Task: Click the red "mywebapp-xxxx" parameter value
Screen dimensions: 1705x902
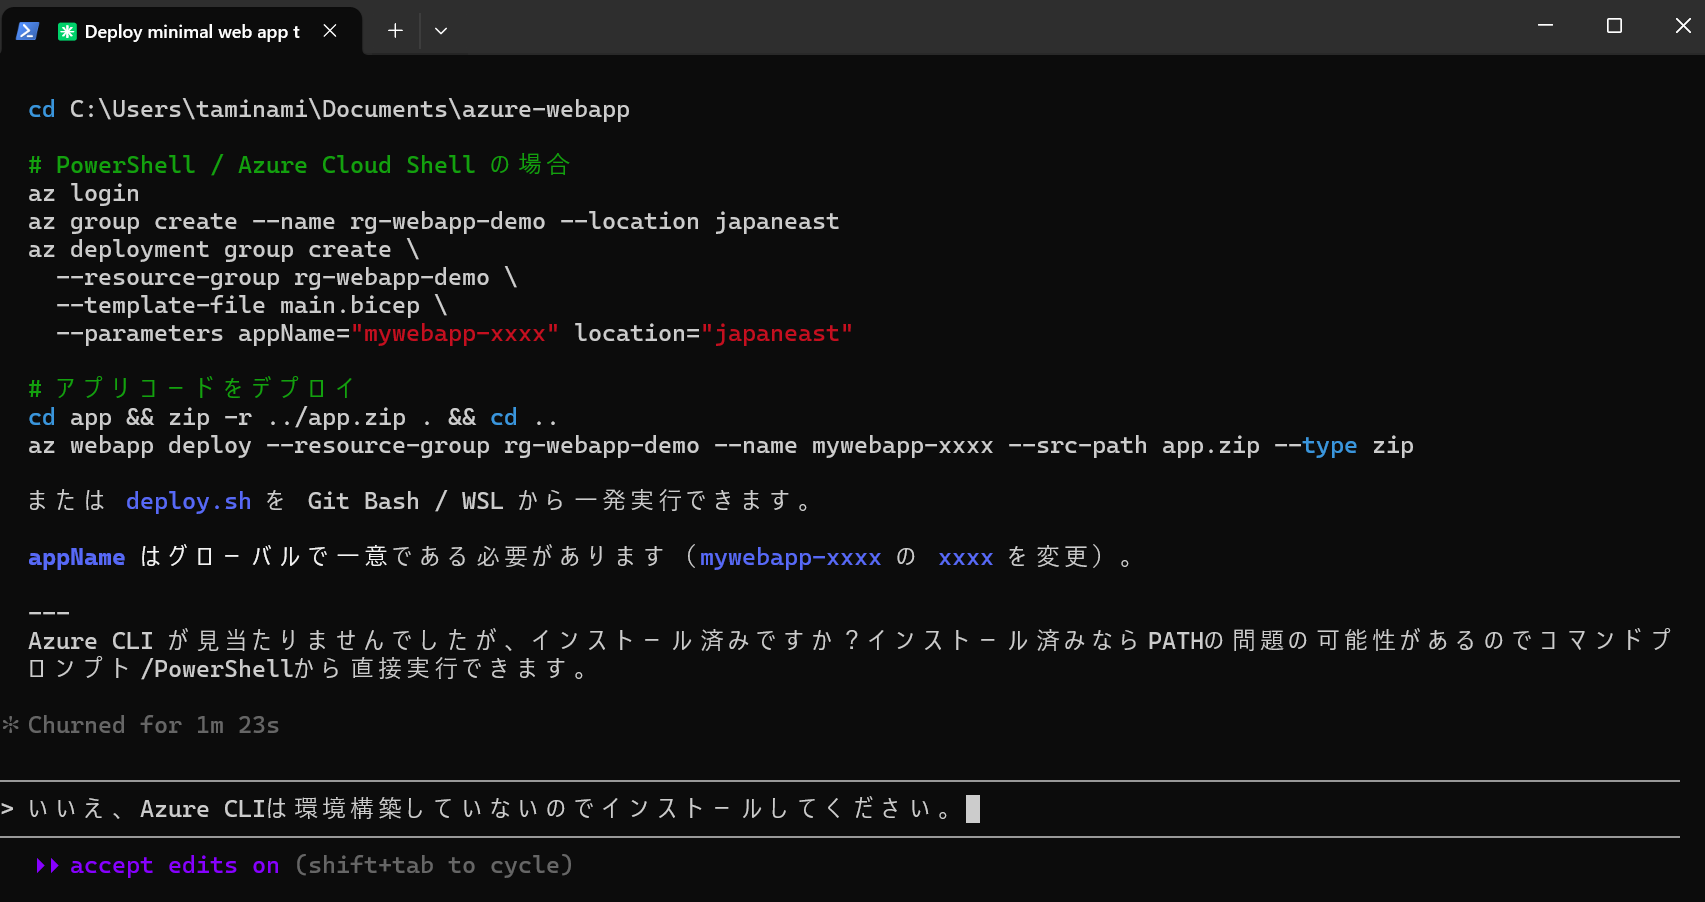Action: coord(455,333)
